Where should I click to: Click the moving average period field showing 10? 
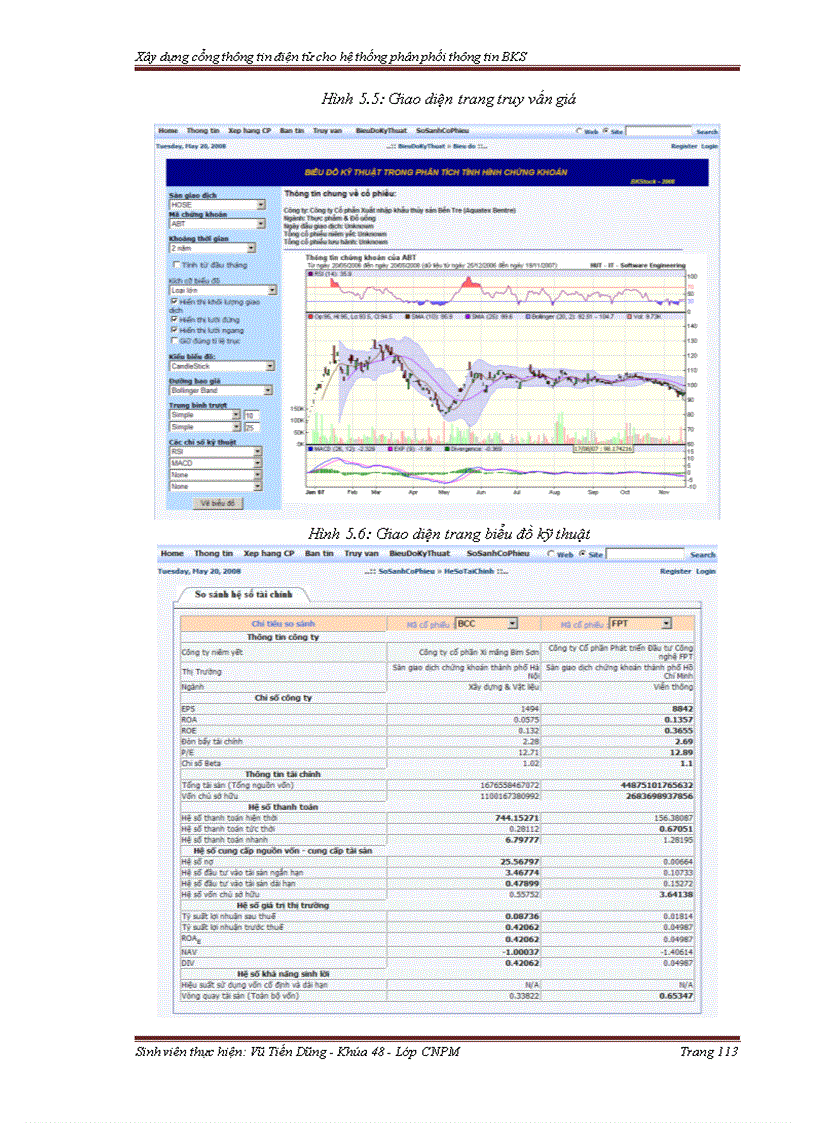click(x=252, y=414)
